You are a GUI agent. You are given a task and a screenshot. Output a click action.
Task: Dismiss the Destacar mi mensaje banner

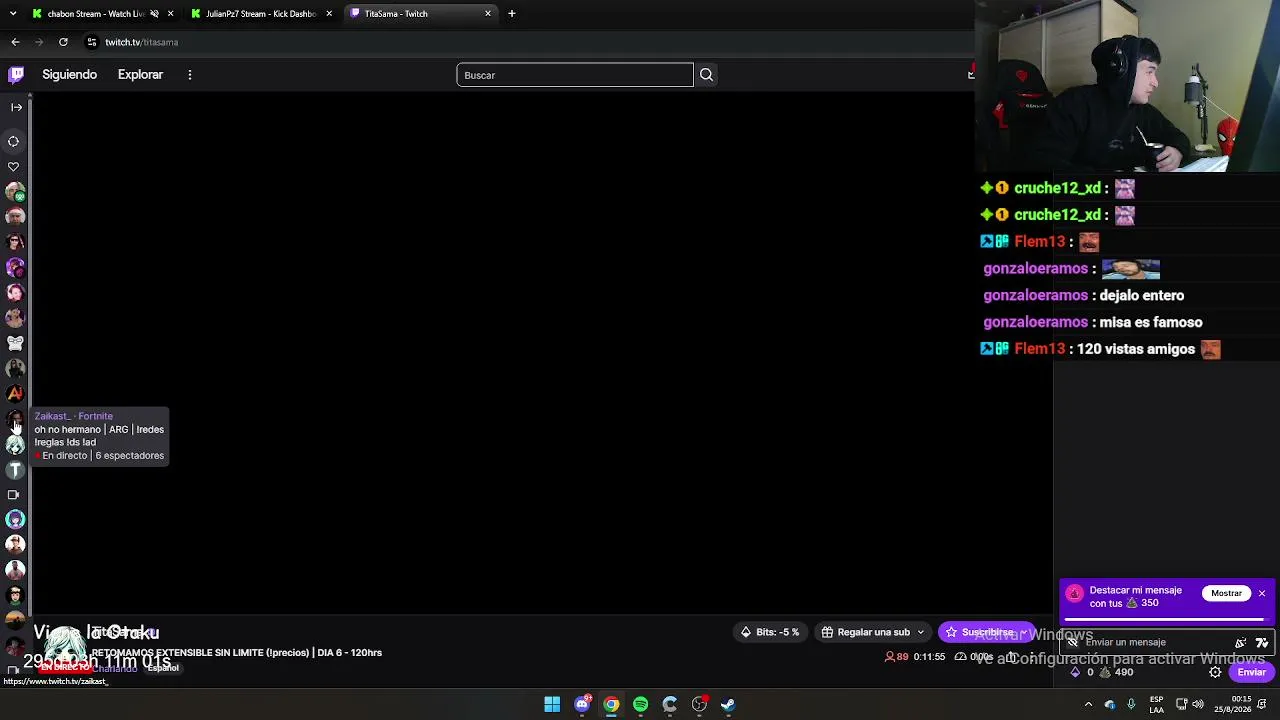pos(1262,593)
